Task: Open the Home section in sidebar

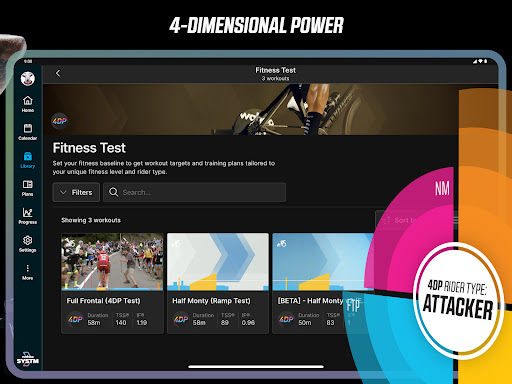Action: pos(28,104)
